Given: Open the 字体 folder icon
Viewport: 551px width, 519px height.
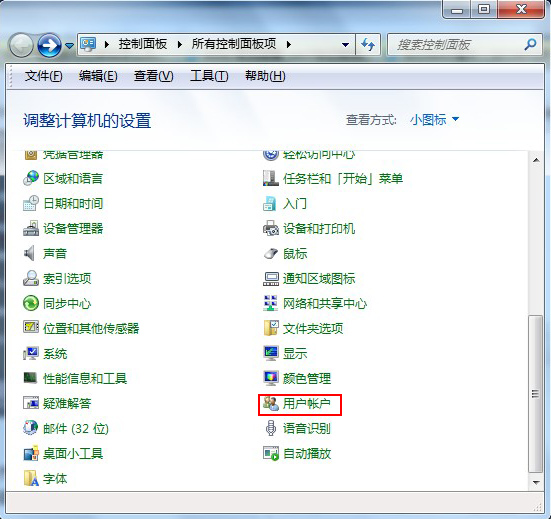Looking at the screenshot, I should pyautogui.click(x=31, y=478).
